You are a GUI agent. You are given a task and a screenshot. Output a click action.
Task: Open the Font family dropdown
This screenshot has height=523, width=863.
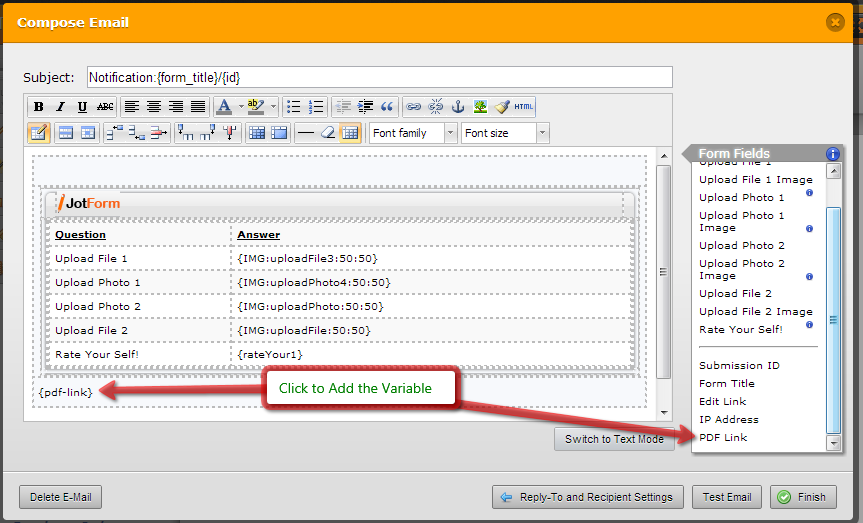tap(412, 133)
